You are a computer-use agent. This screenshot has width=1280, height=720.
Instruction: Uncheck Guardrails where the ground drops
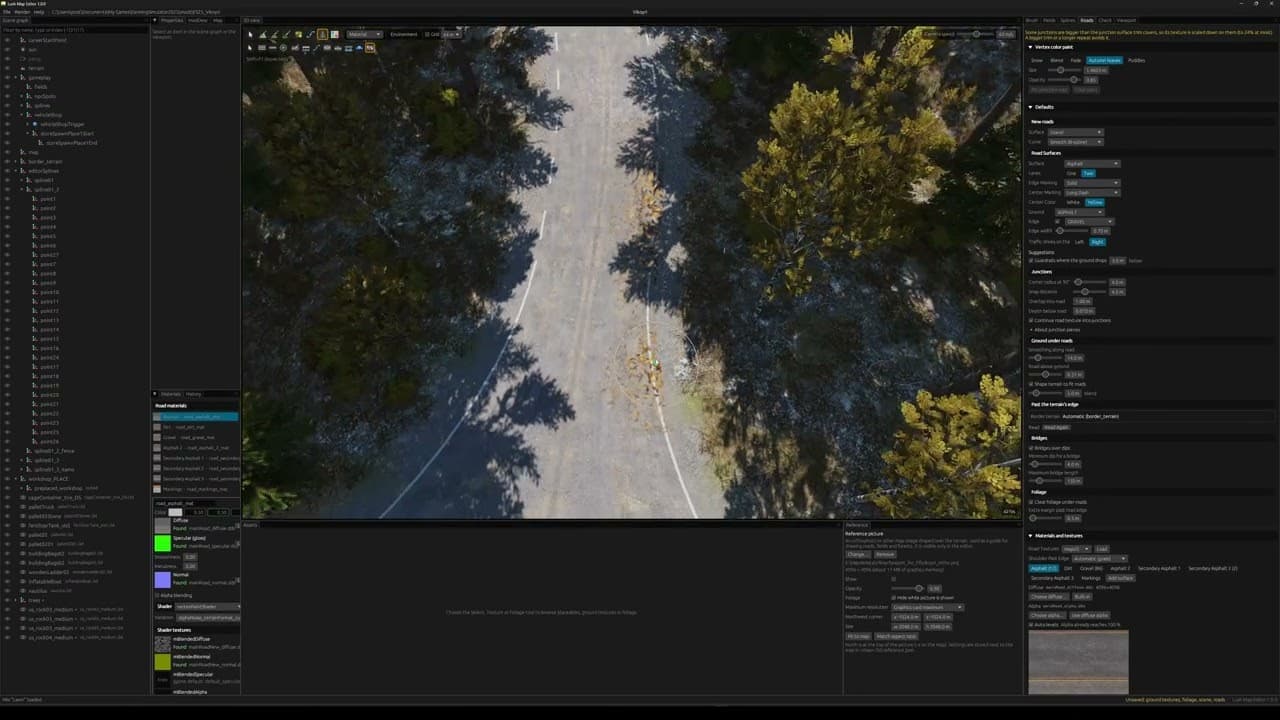tap(1032, 260)
